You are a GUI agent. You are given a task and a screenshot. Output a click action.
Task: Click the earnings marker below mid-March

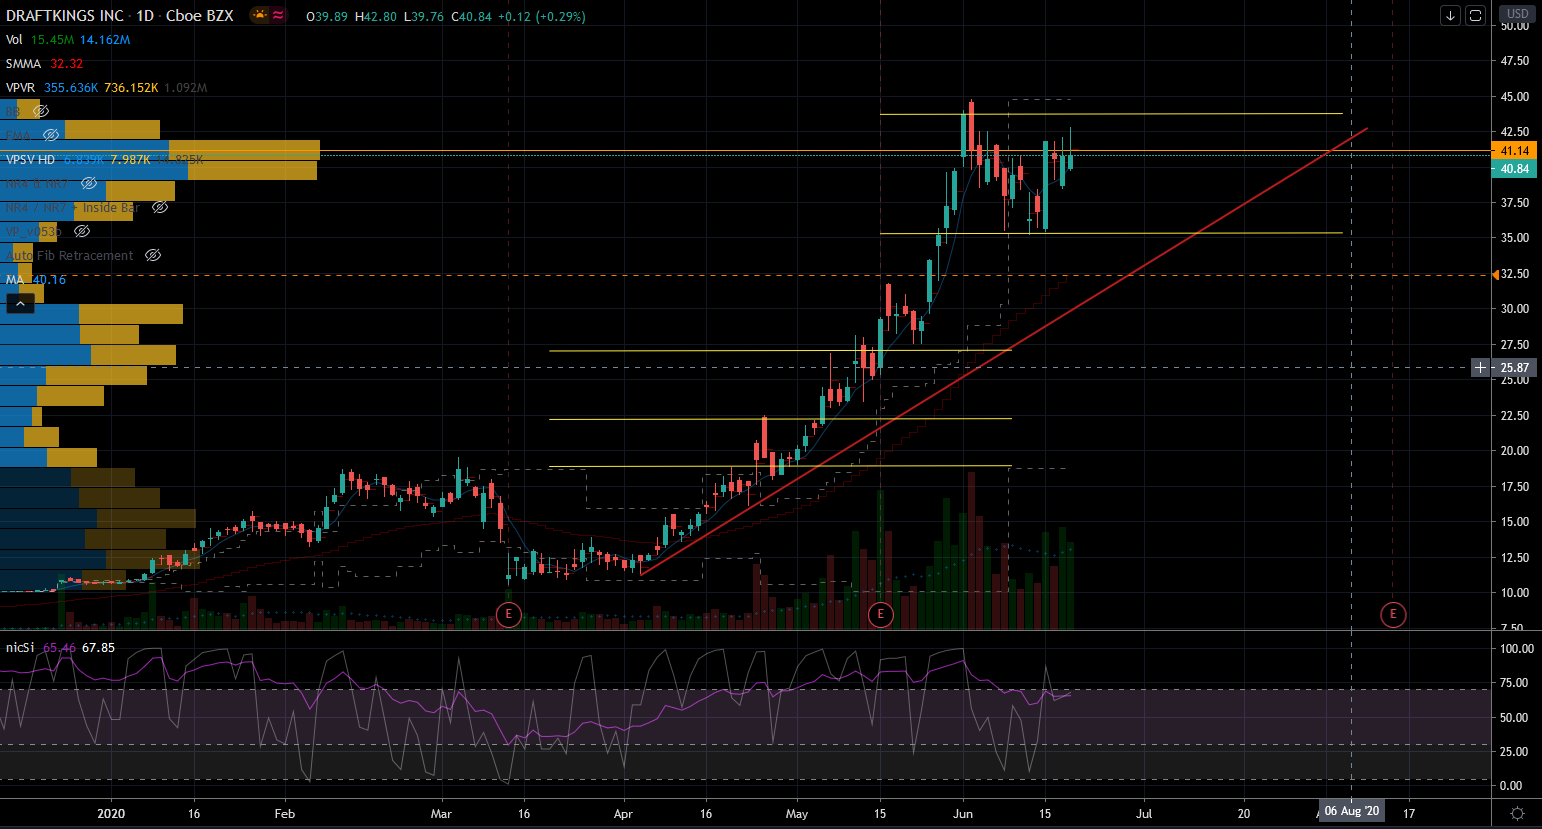point(509,614)
